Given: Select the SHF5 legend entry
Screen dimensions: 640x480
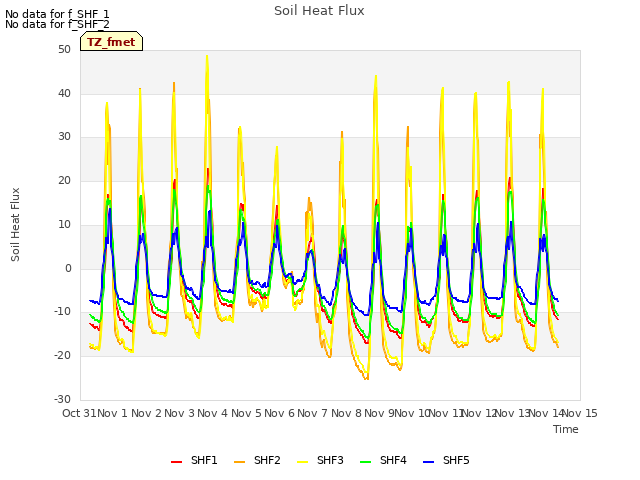Looking at the screenshot, I should [446, 460].
